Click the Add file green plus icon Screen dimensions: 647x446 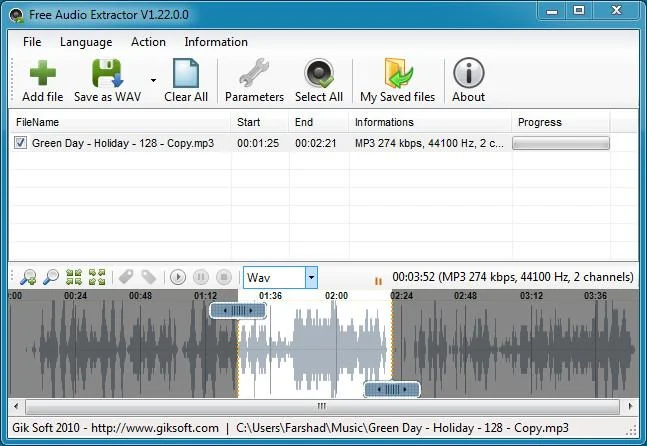click(43, 73)
